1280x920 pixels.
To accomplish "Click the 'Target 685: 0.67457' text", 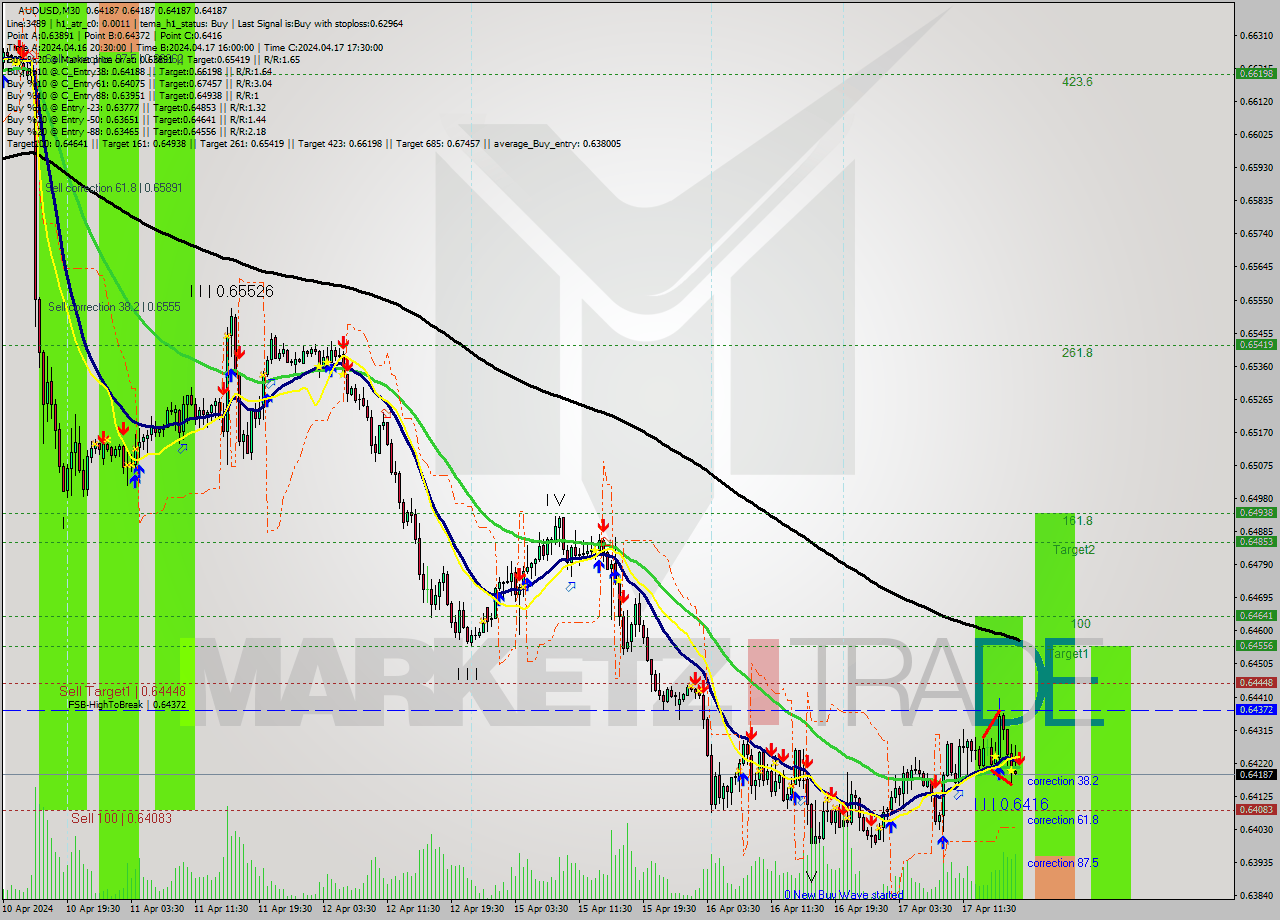I will pyautogui.click(x=437, y=144).
